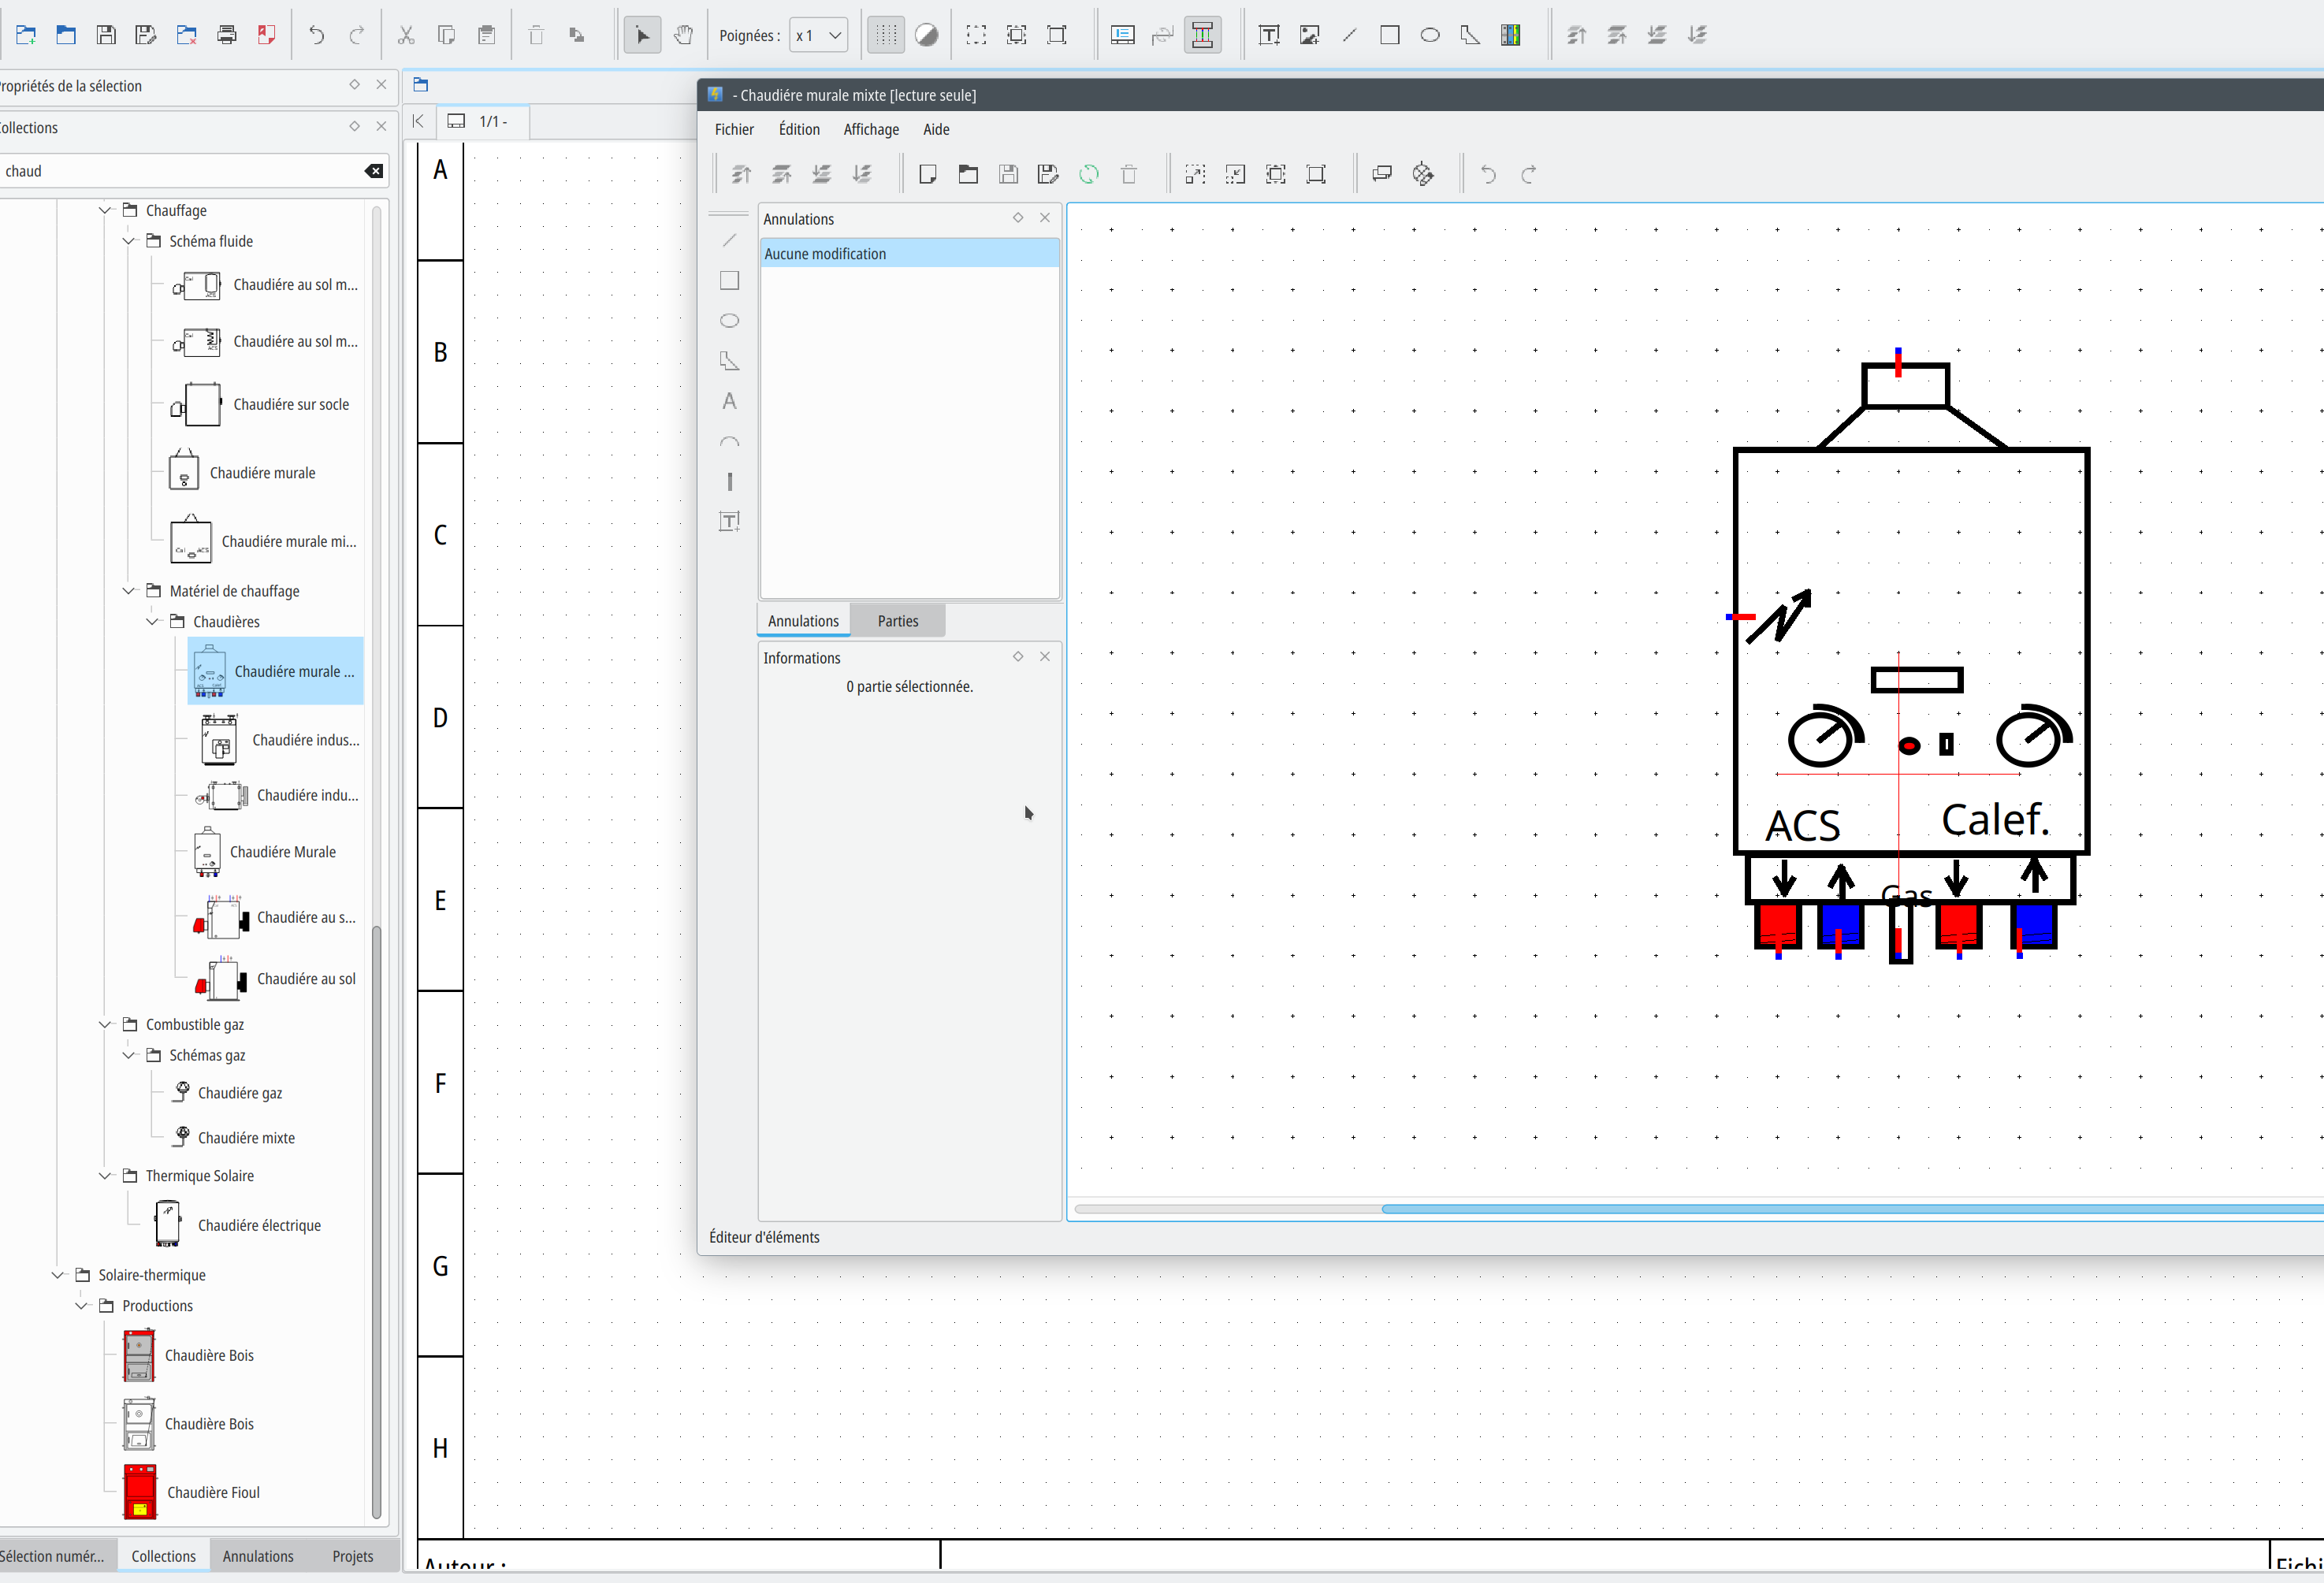Collapse the Productions folder
Viewport: 2324px width, 1583px height.
tap(81, 1305)
